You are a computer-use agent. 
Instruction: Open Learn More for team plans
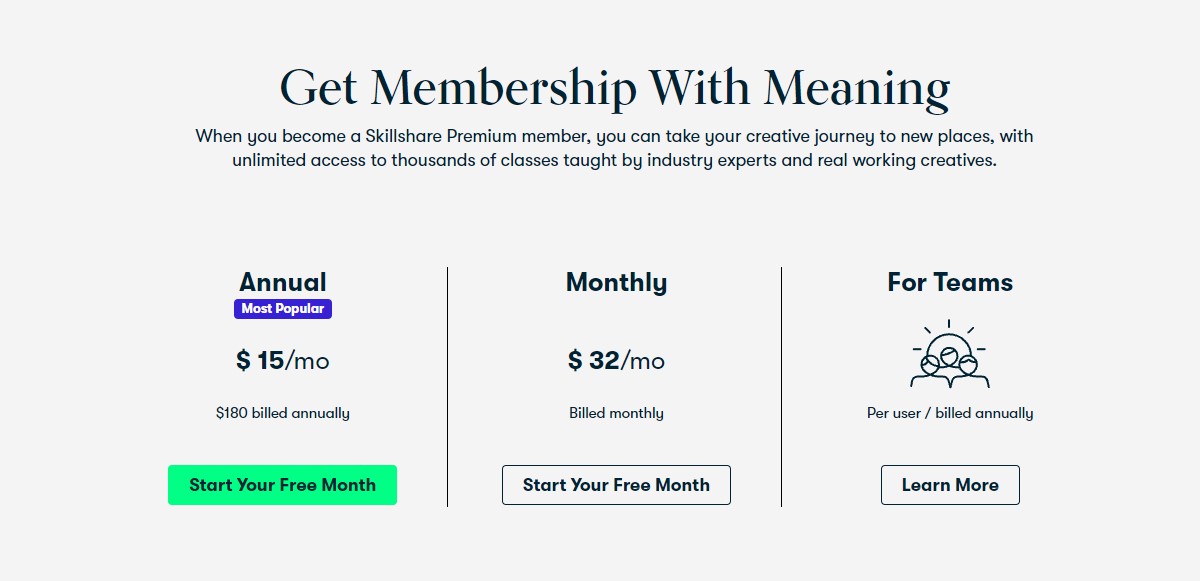pos(950,484)
